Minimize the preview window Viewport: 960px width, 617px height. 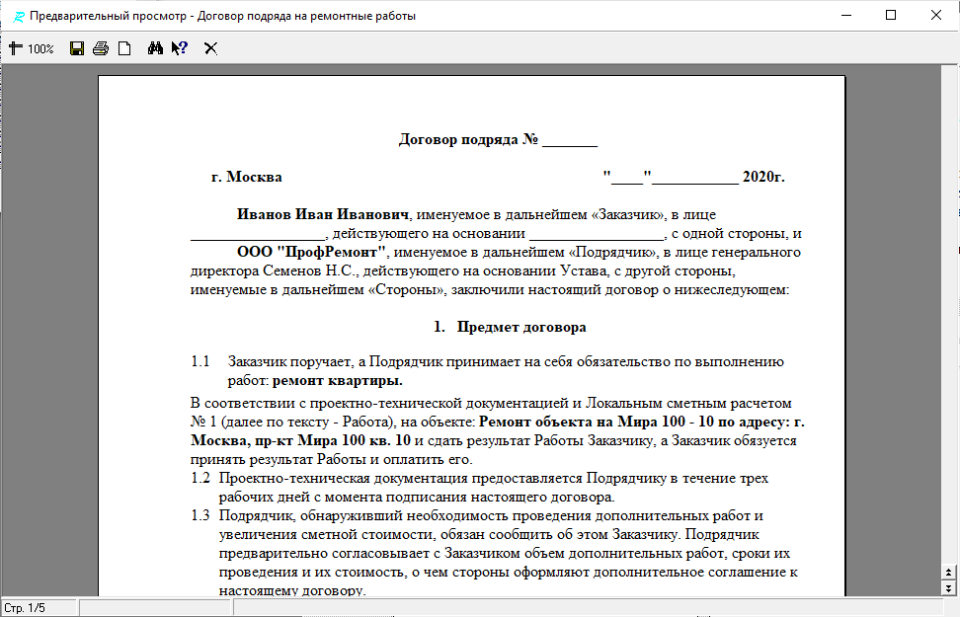pyautogui.click(x=847, y=15)
